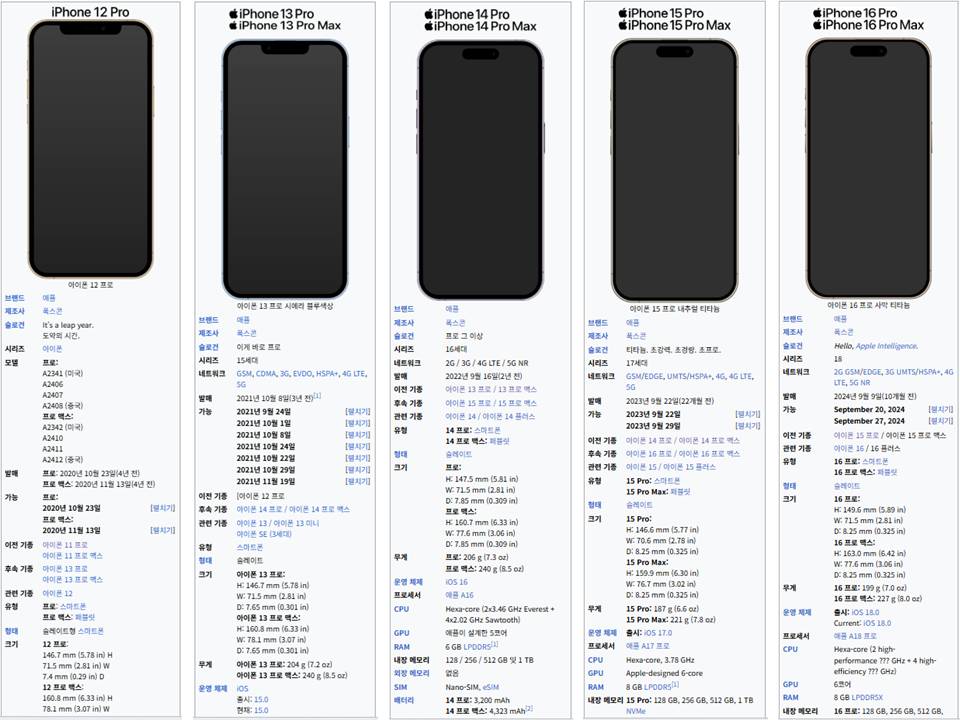Expand 펼치기 for 2020년 11월 13일
The image size is (960, 720).
pyautogui.click(x=163, y=530)
